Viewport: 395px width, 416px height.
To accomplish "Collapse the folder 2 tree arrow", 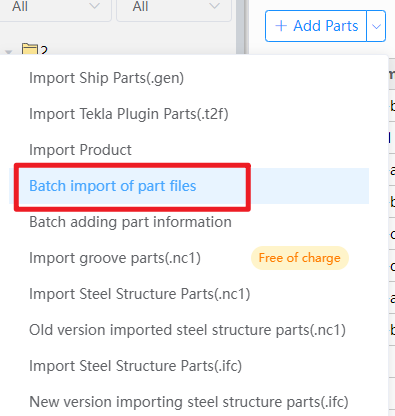I will (x=9, y=51).
